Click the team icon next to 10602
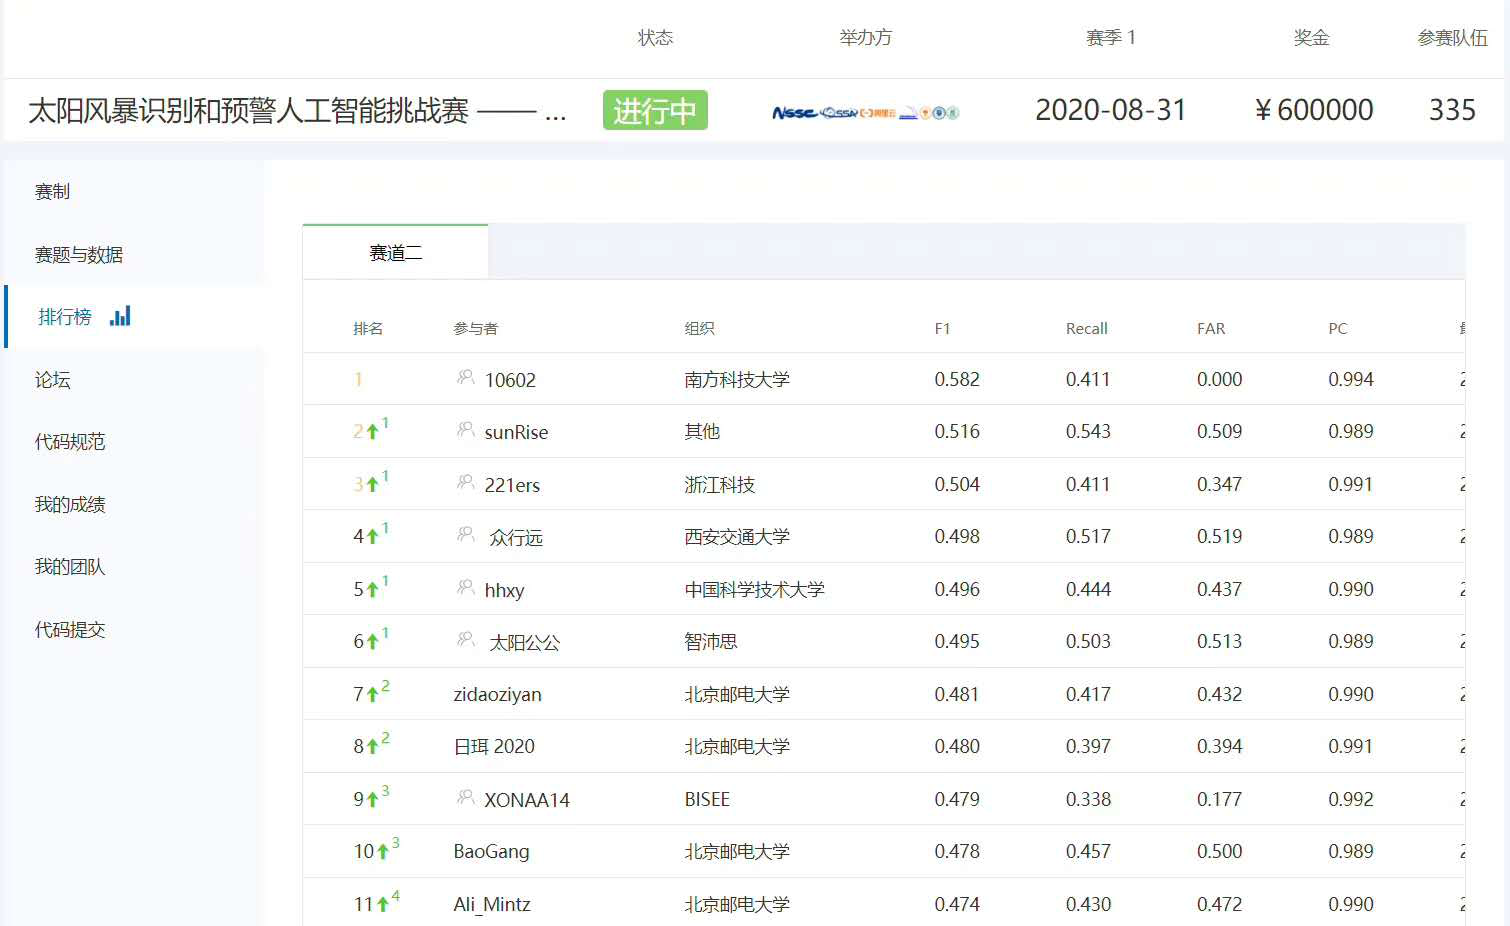The height and width of the screenshot is (926, 1510). click(465, 377)
